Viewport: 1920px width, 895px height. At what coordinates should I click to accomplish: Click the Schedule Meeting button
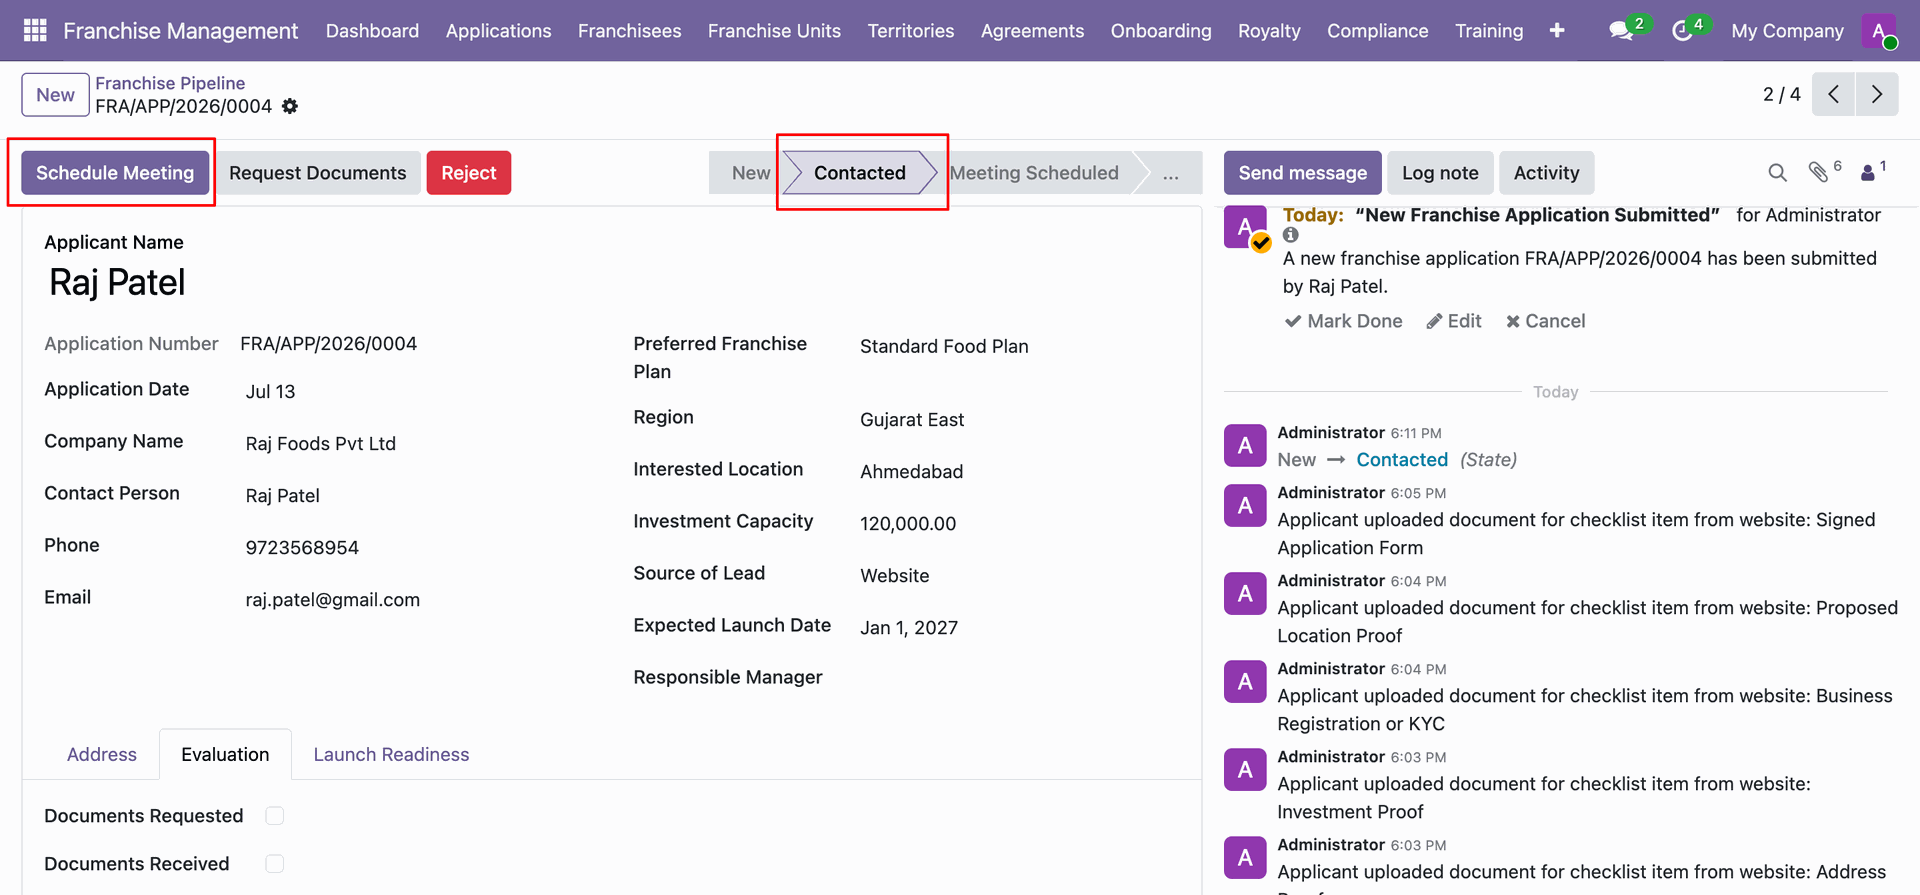tap(115, 173)
